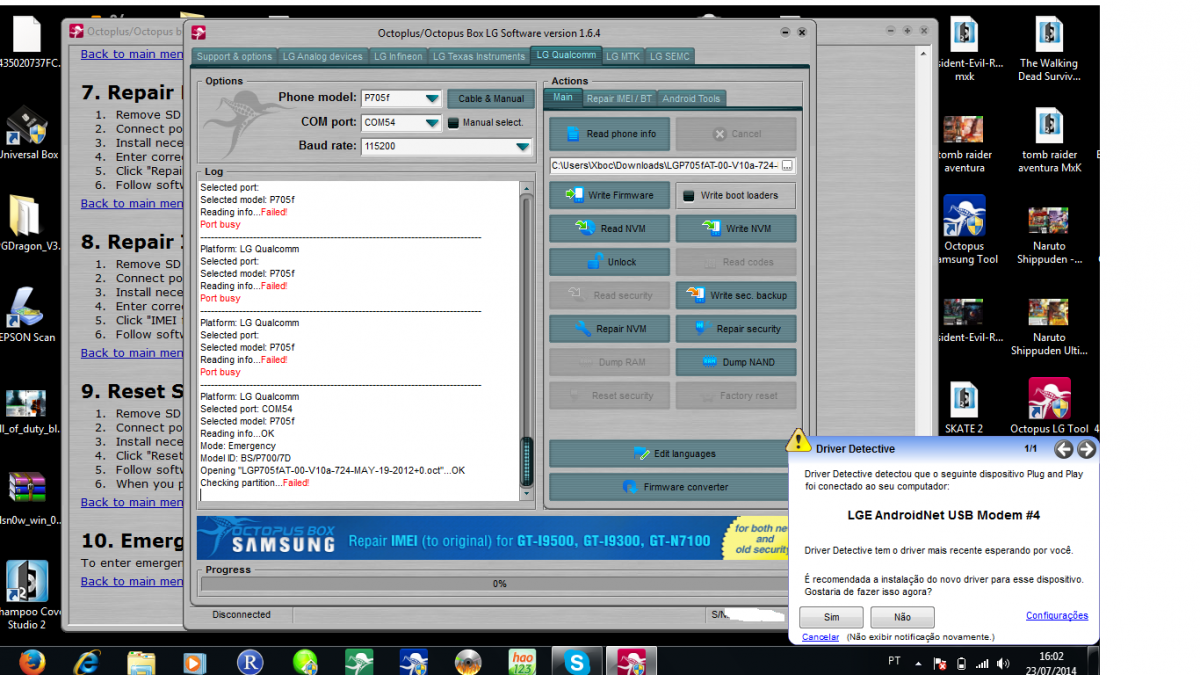Image resolution: width=1200 pixels, height=675 pixels.
Task: Click 'Mode: Emergency' log line
Action: click(236, 446)
